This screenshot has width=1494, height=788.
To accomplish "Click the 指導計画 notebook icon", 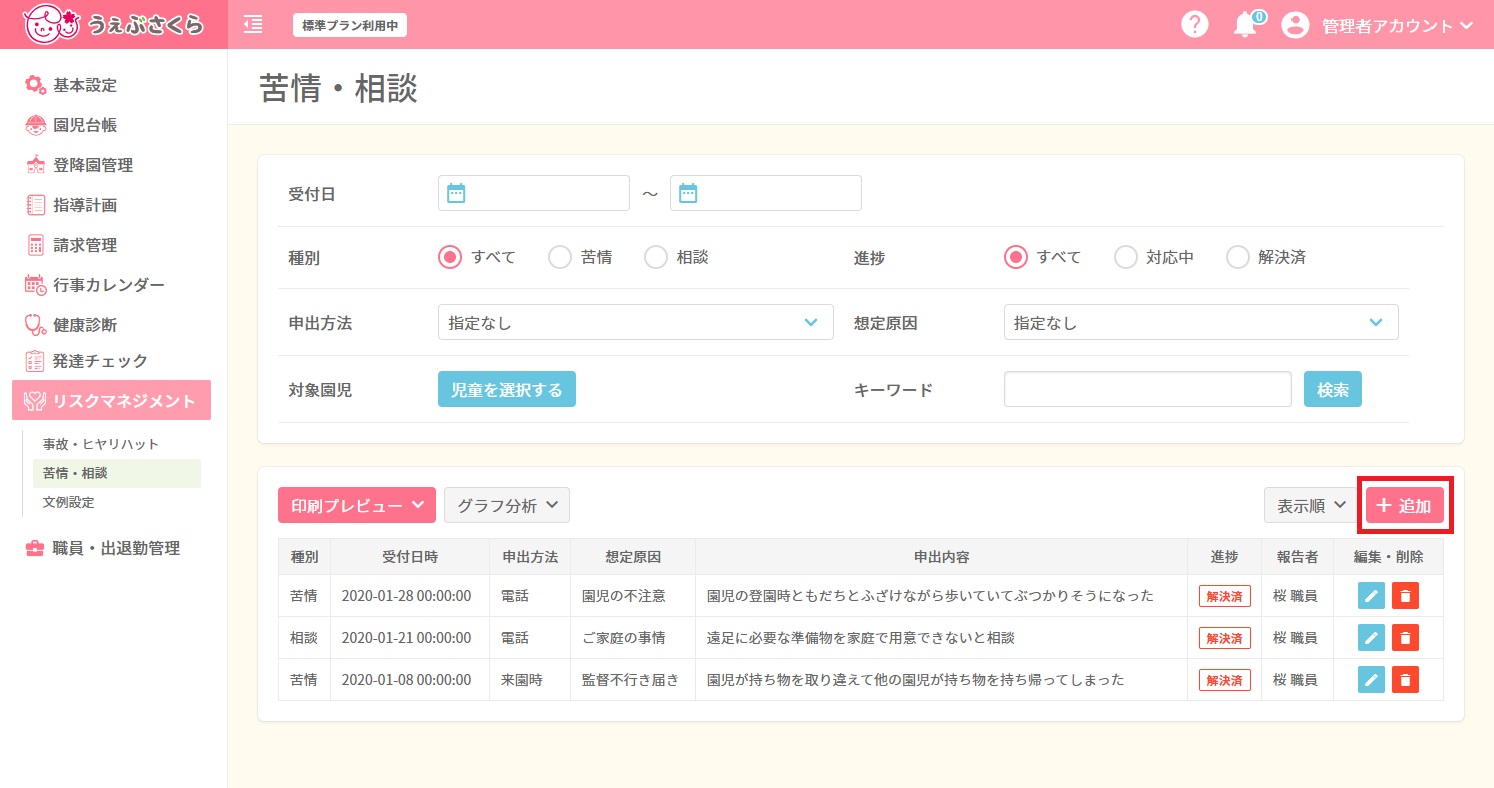I will point(35,205).
